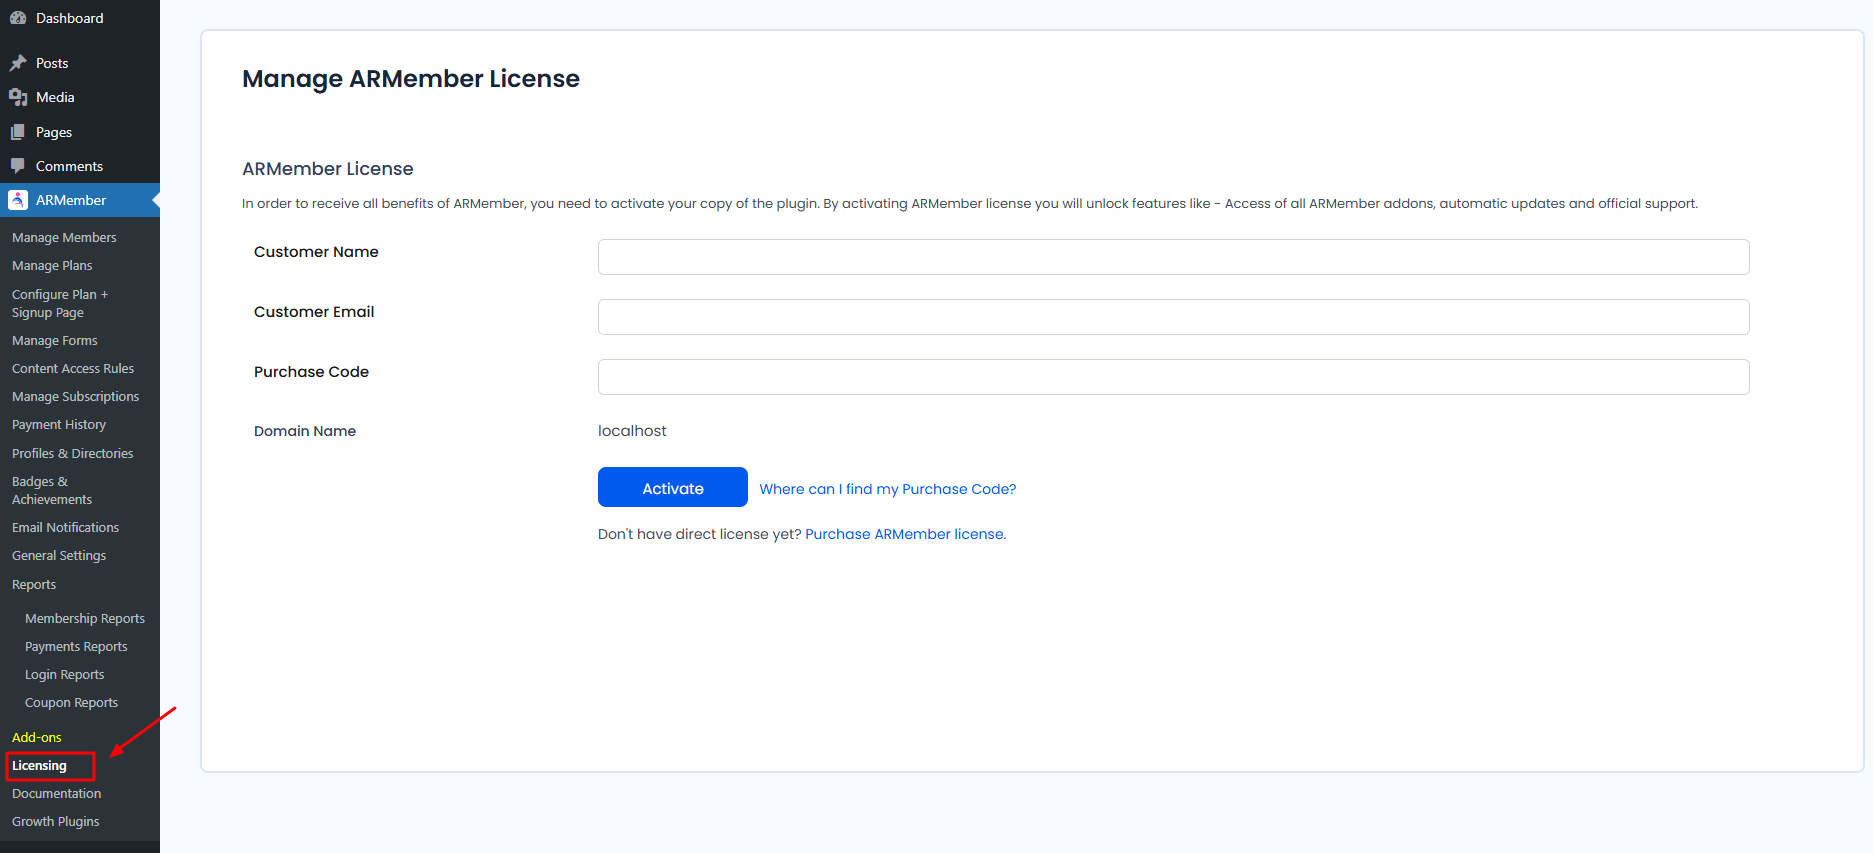
Task: View Membership Reports
Action: pos(85,619)
